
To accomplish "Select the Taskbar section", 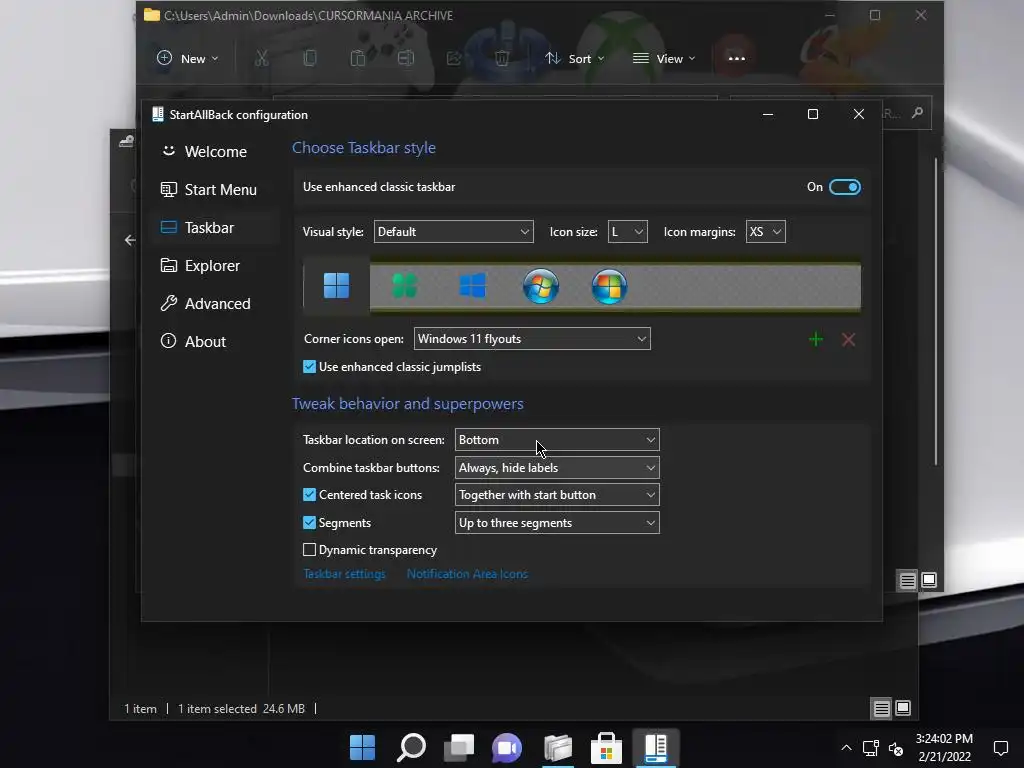I will [216, 227].
